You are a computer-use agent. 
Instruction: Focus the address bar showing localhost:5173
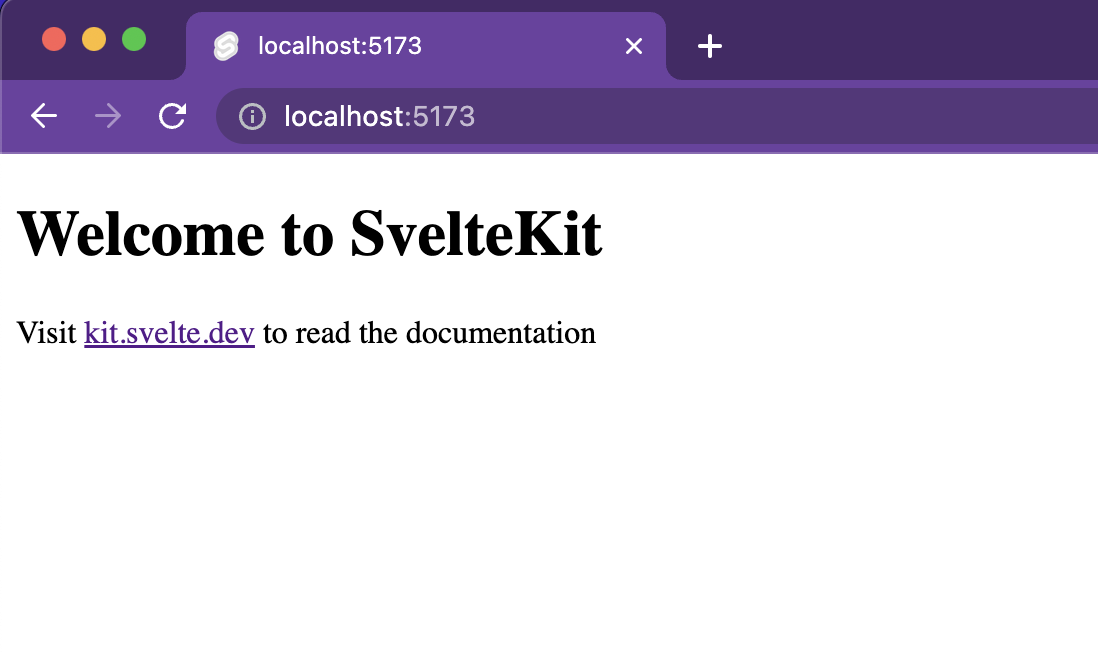pyautogui.click(x=657, y=116)
